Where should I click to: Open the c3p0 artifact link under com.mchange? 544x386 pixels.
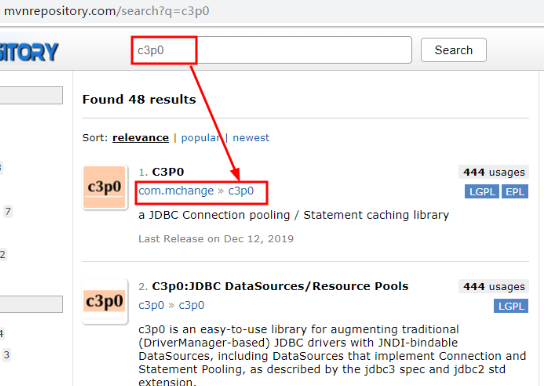(x=241, y=191)
